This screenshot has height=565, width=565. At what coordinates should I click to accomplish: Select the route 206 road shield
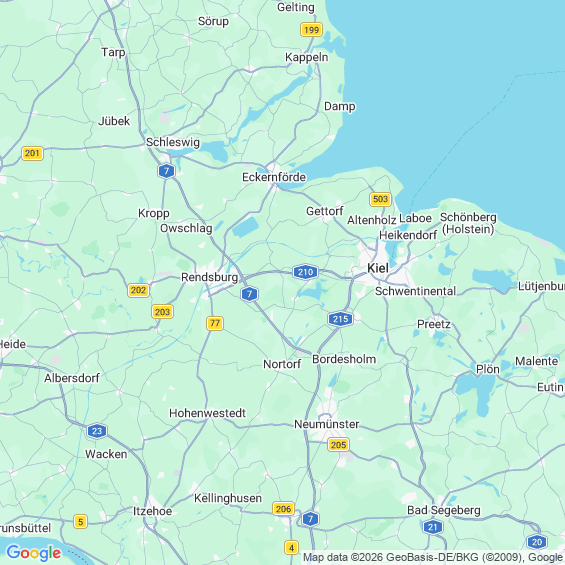point(283,509)
